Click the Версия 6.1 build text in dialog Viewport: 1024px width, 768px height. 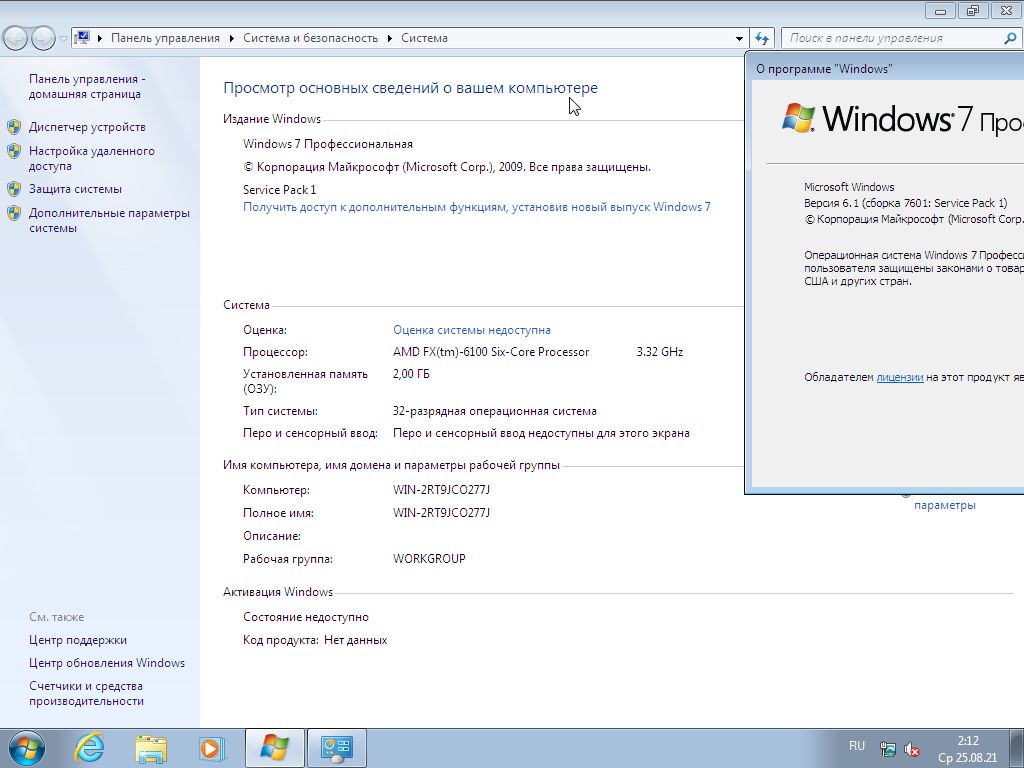tap(906, 203)
